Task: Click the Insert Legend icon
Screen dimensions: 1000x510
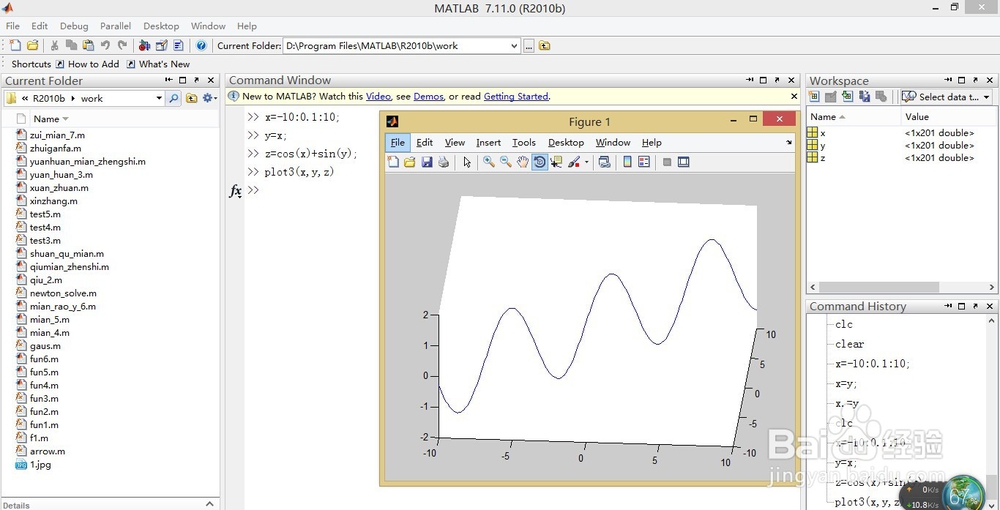Action: point(644,162)
